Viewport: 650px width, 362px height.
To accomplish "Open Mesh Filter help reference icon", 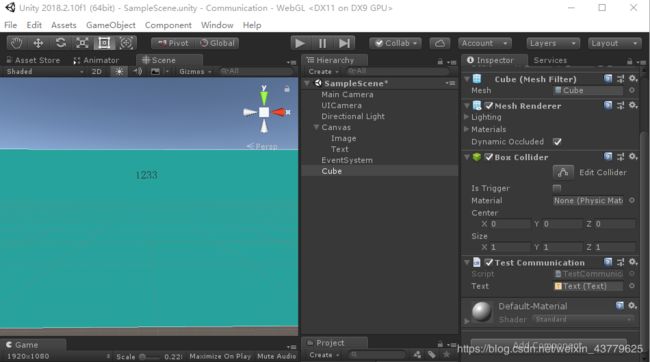I will click(x=608, y=79).
